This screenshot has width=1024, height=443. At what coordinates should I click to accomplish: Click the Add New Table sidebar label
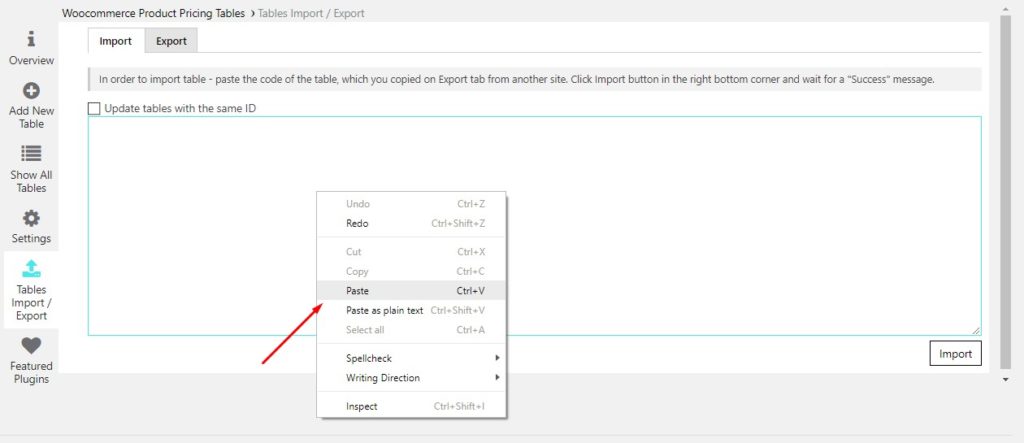[x=31, y=117]
